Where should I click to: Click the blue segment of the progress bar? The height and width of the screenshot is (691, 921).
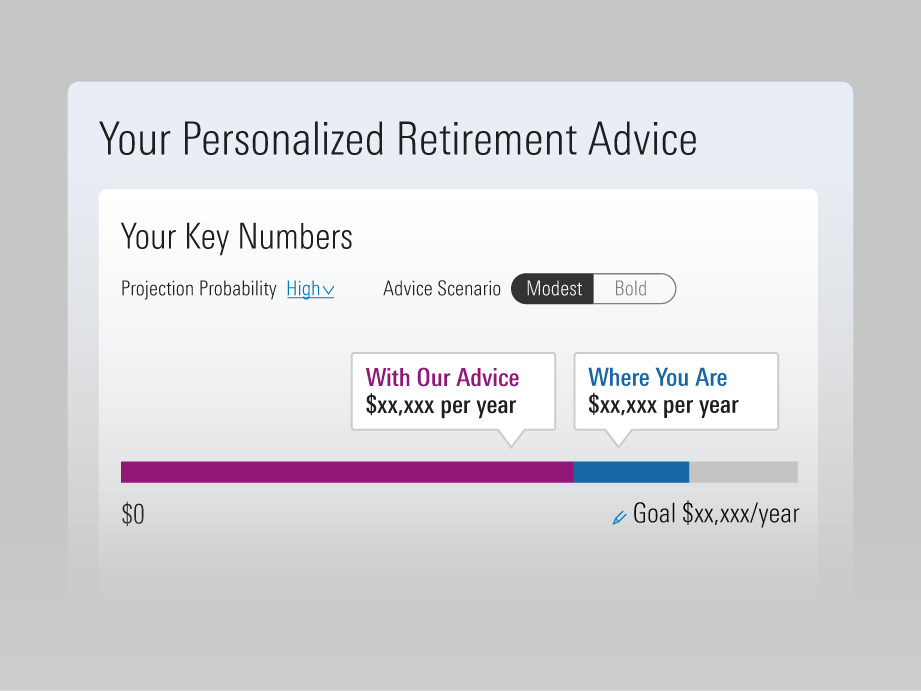click(x=631, y=472)
